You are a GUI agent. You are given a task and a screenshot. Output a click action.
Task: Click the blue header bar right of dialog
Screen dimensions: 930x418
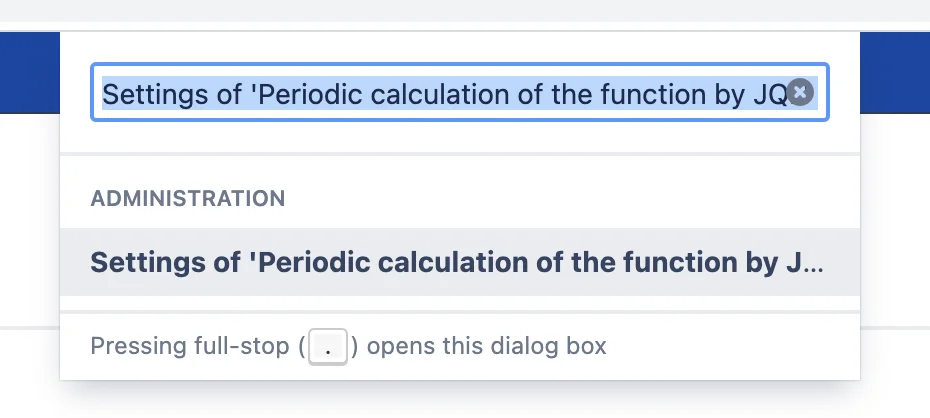point(895,72)
